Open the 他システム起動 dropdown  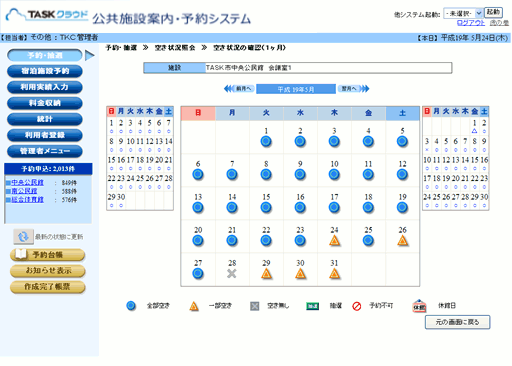[463, 13]
